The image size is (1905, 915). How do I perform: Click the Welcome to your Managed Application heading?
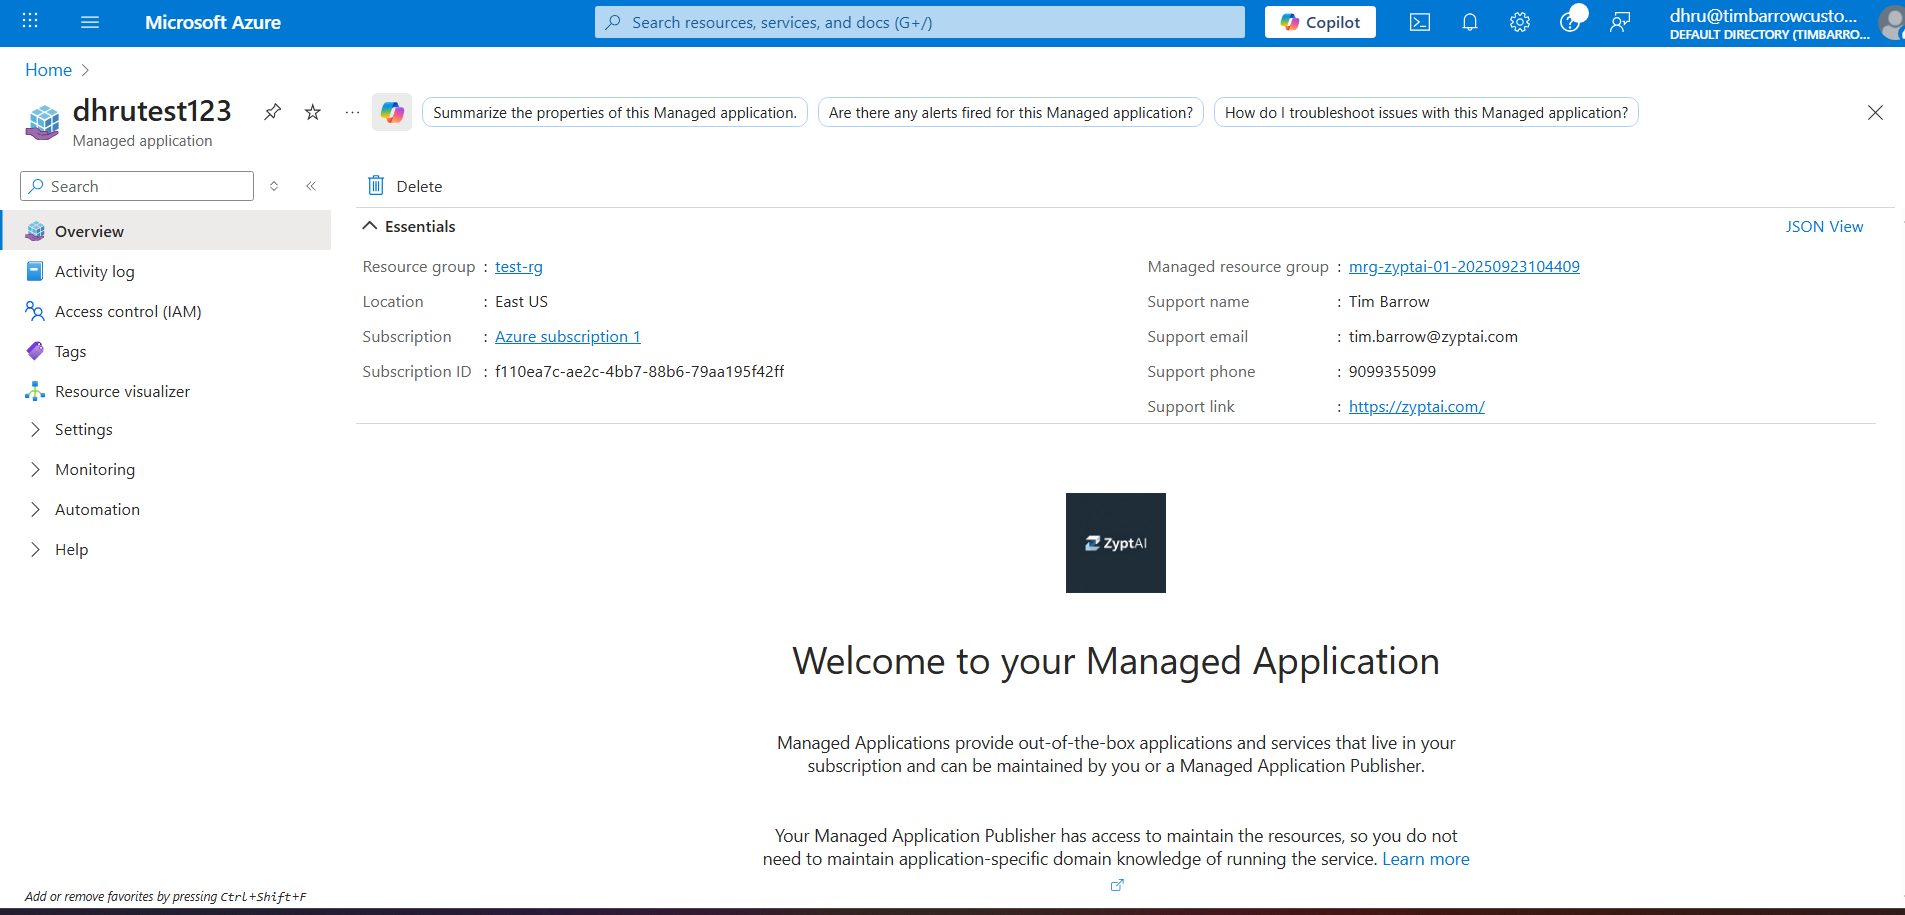click(1116, 661)
